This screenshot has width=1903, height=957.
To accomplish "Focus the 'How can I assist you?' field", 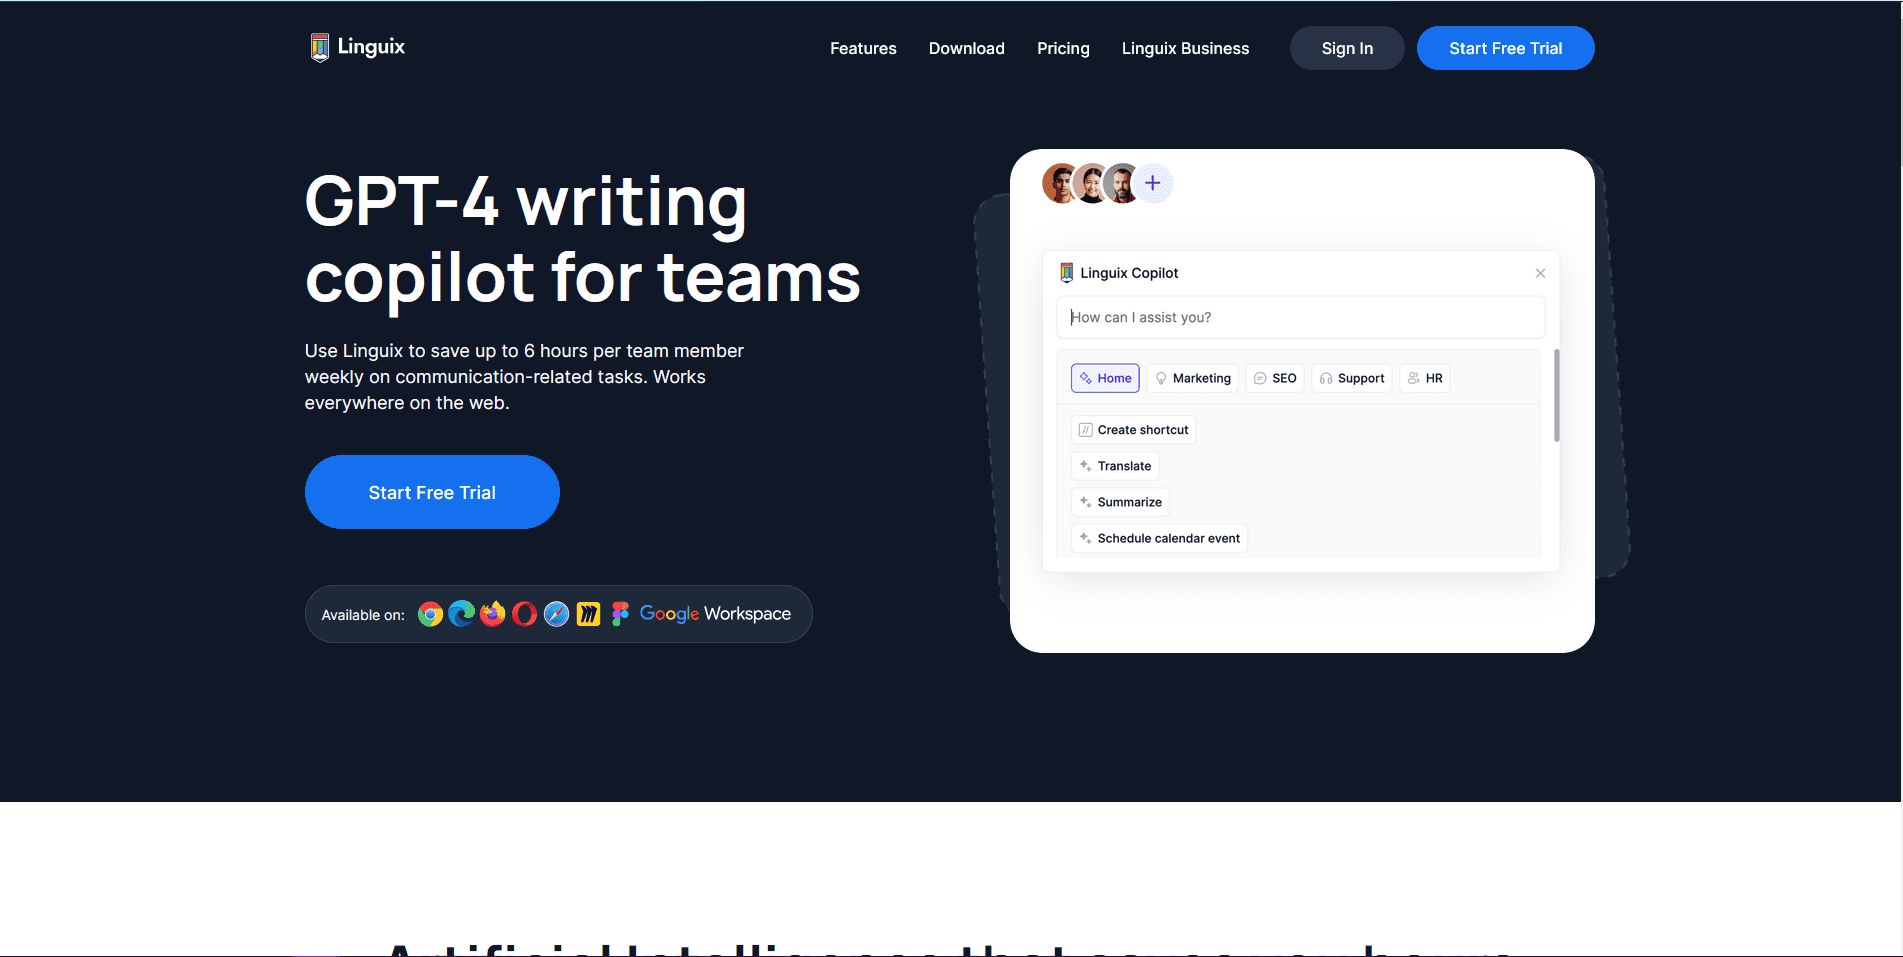I will tap(1300, 317).
